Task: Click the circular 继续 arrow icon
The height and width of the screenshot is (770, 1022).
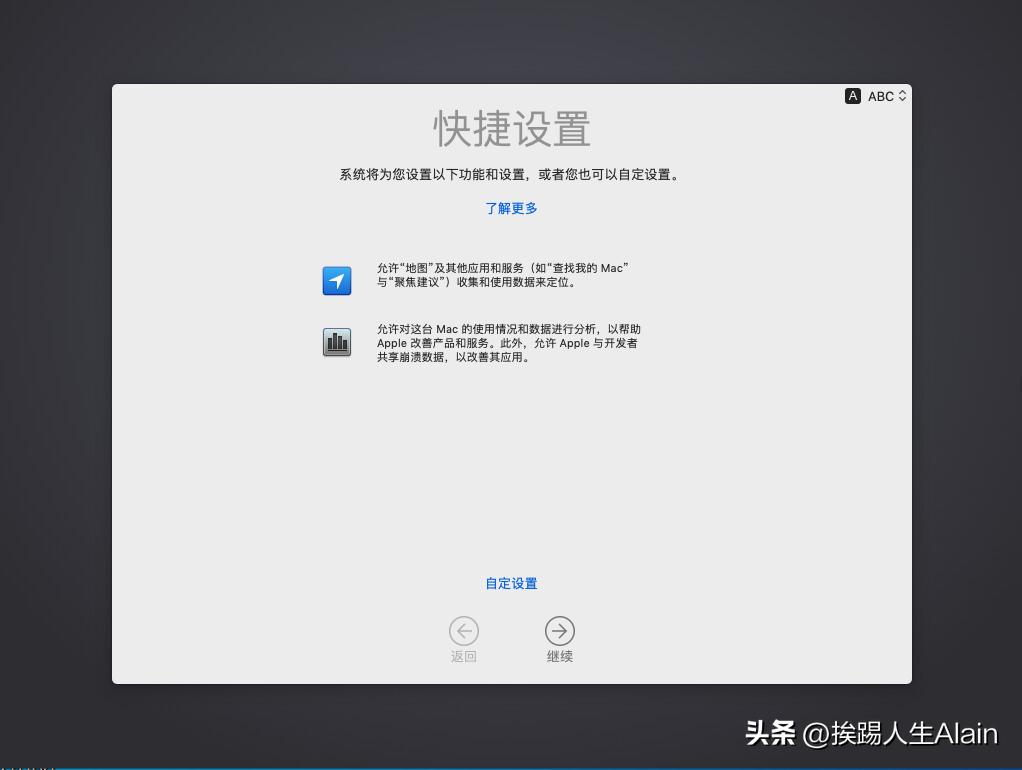Action: click(x=559, y=631)
